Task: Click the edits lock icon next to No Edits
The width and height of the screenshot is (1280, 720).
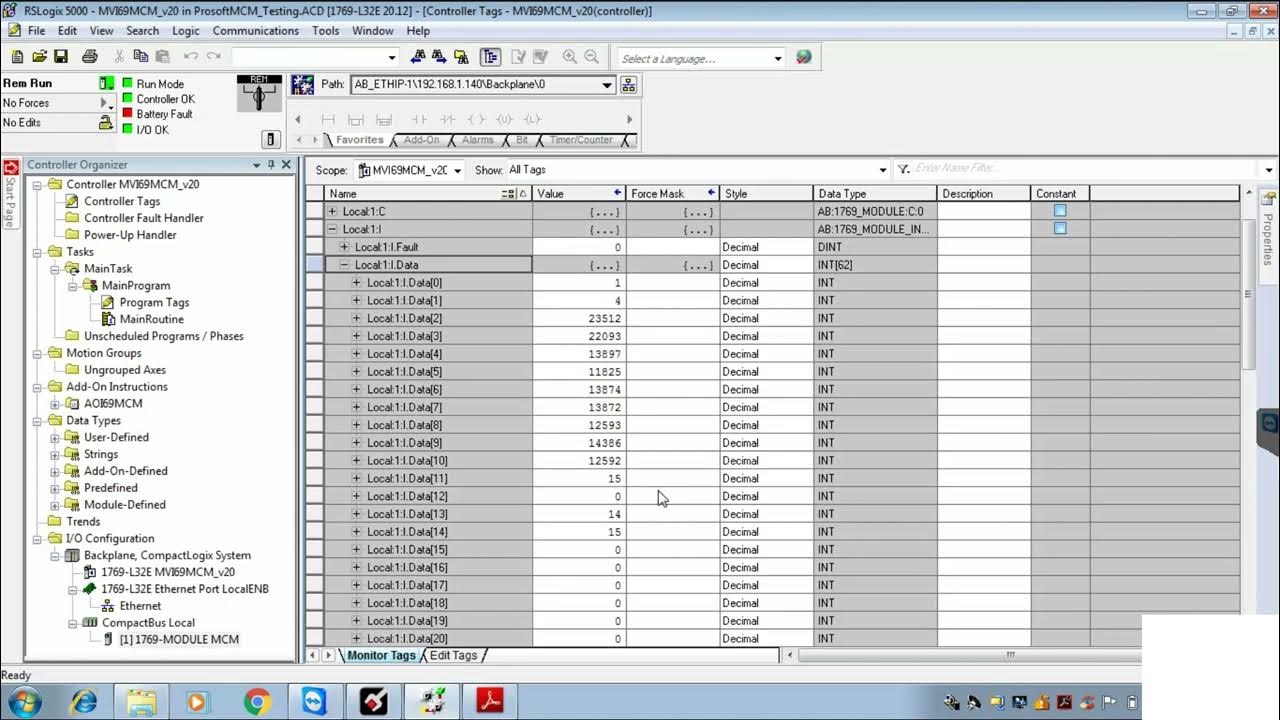Action: pyautogui.click(x=106, y=122)
